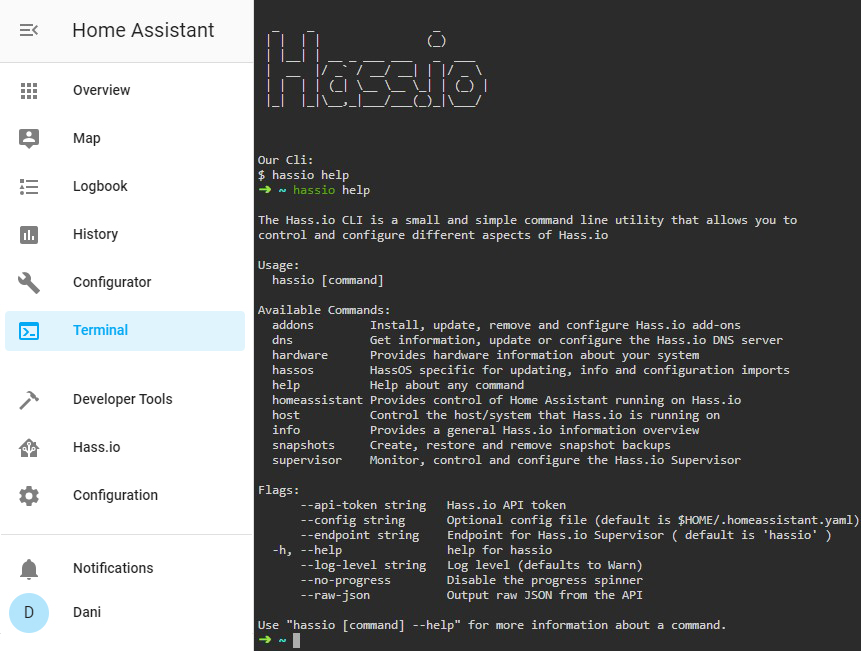The width and height of the screenshot is (861, 651).
Task: Click the 'hardware' command in the terminal
Action: [300, 355]
